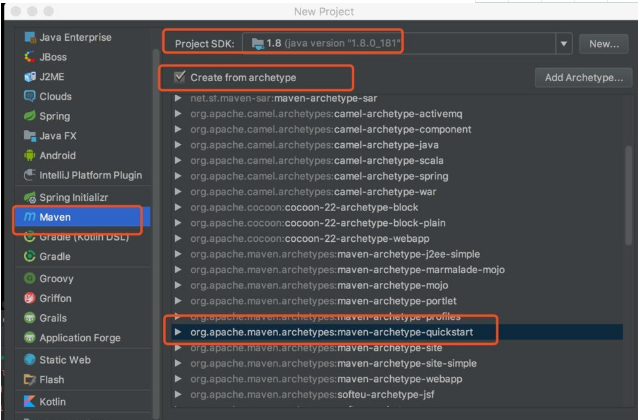Click the Maven 'm' icon
Viewport: 638px width, 420px height.
[x=30, y=217]
